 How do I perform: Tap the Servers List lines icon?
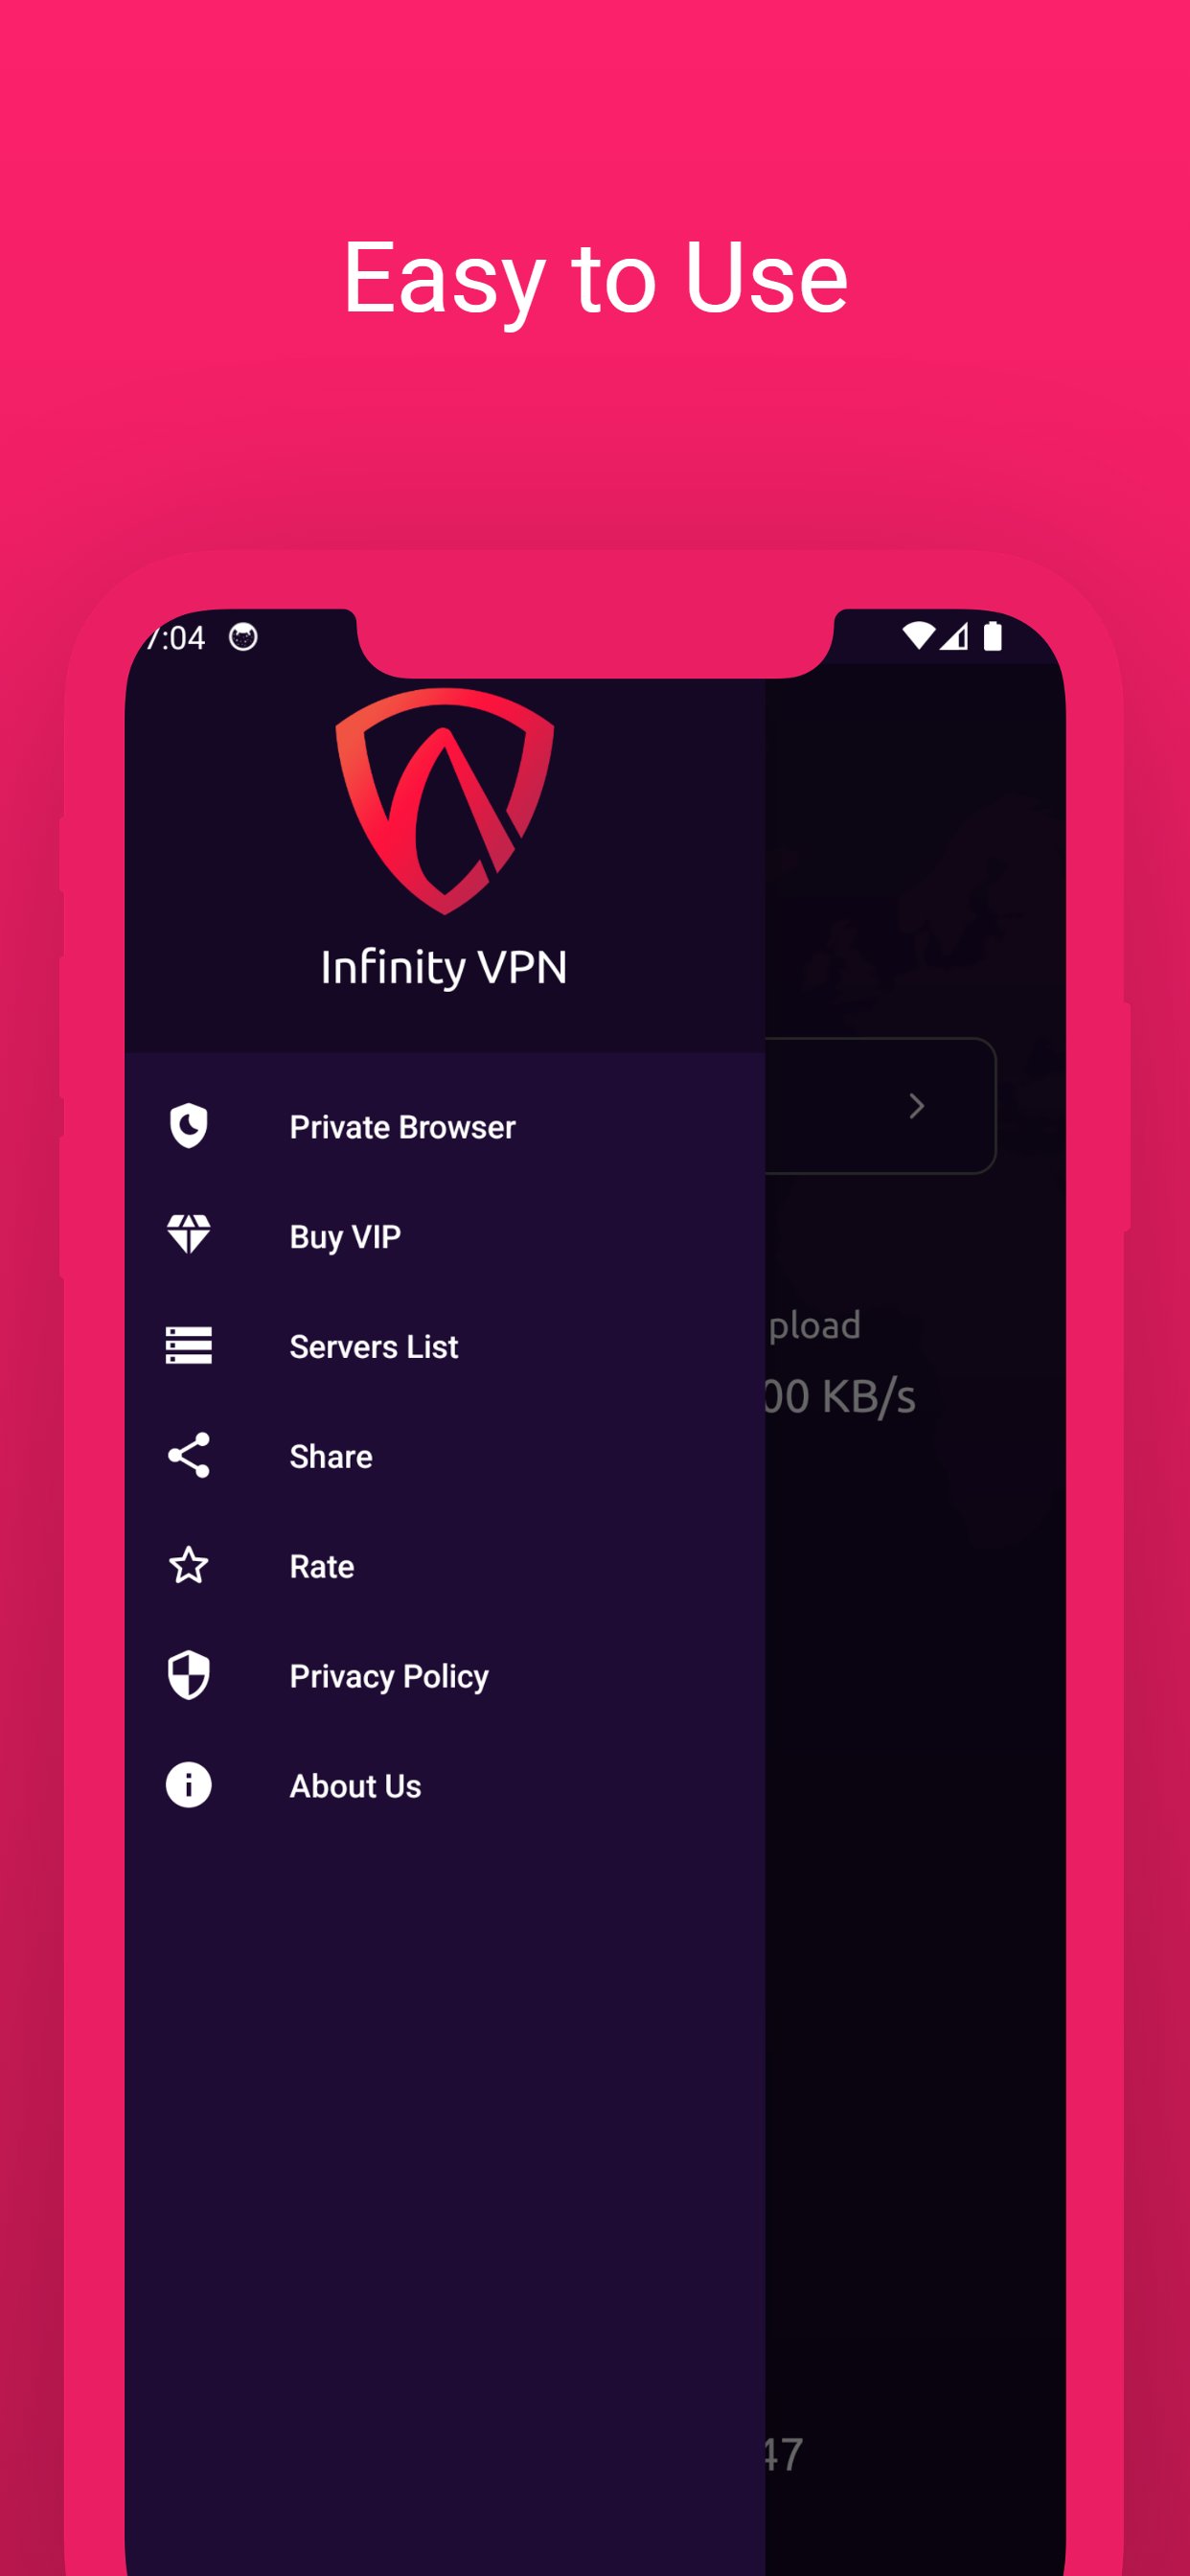(188, 1345)
